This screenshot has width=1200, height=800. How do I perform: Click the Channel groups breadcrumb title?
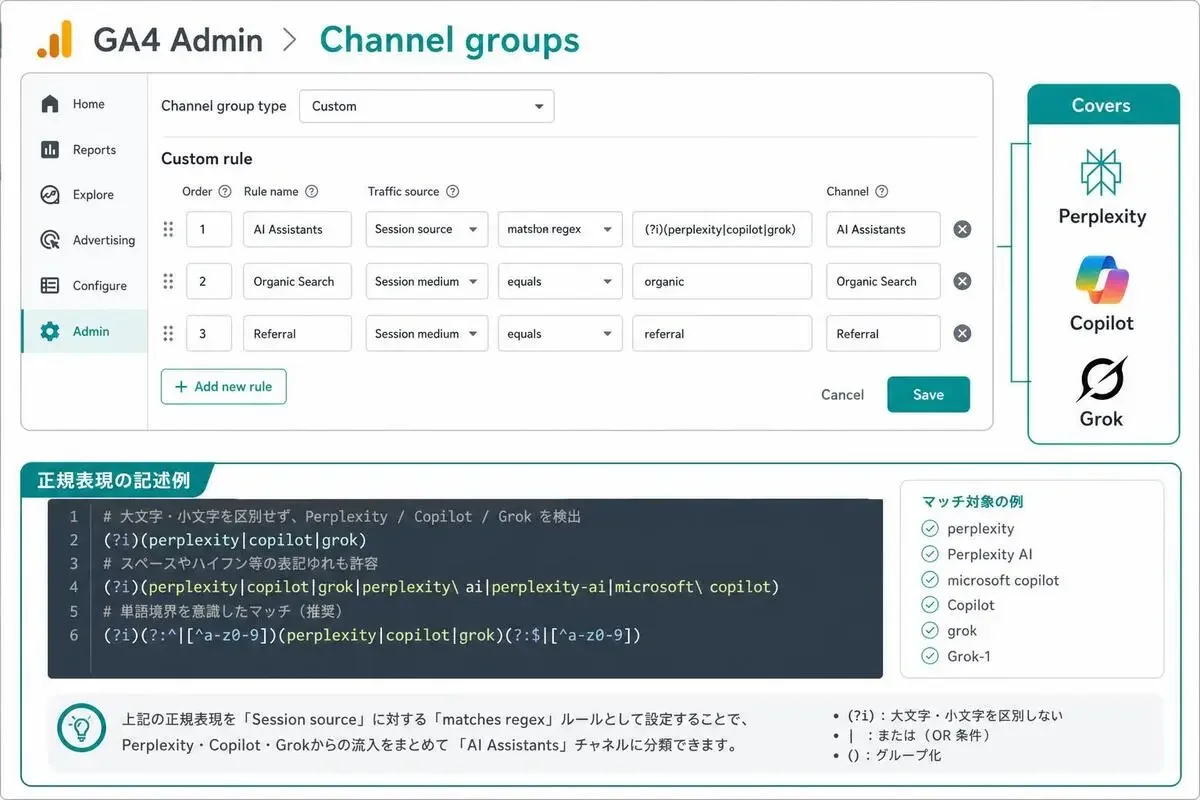449,40
